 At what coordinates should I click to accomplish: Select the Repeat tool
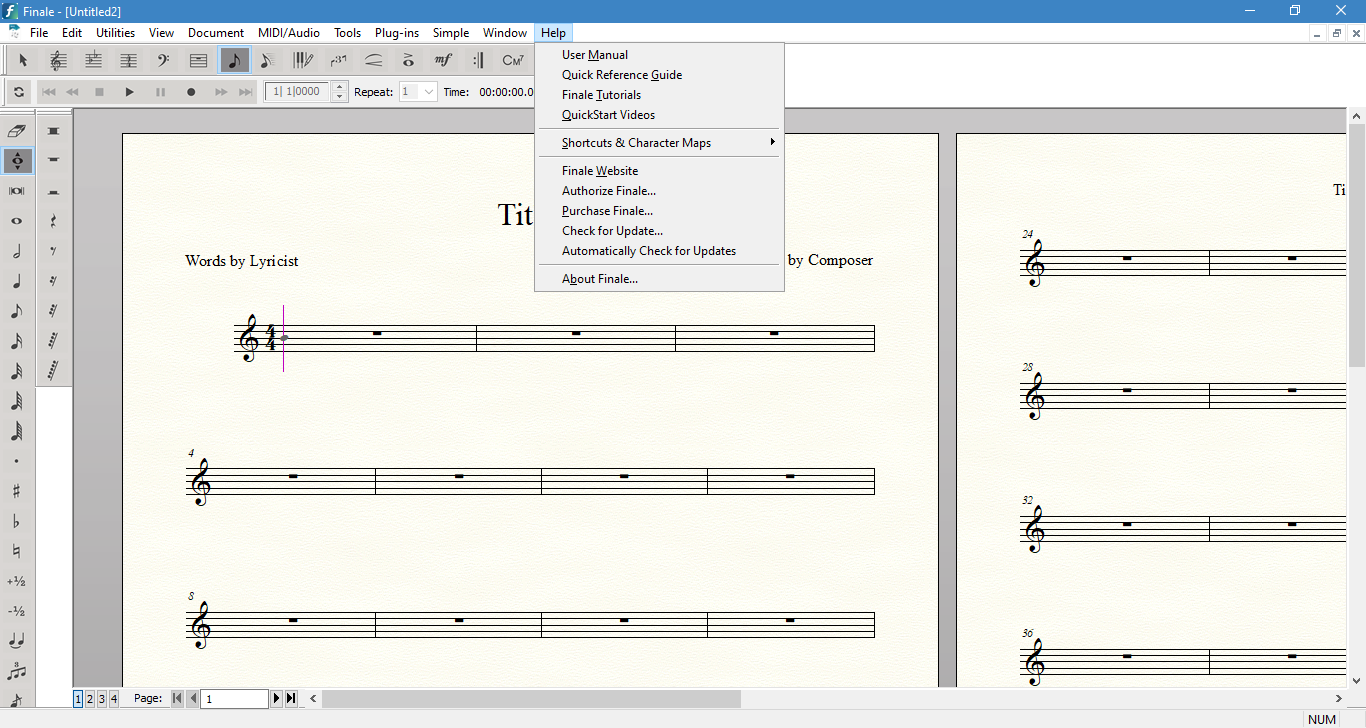(478, 60)
